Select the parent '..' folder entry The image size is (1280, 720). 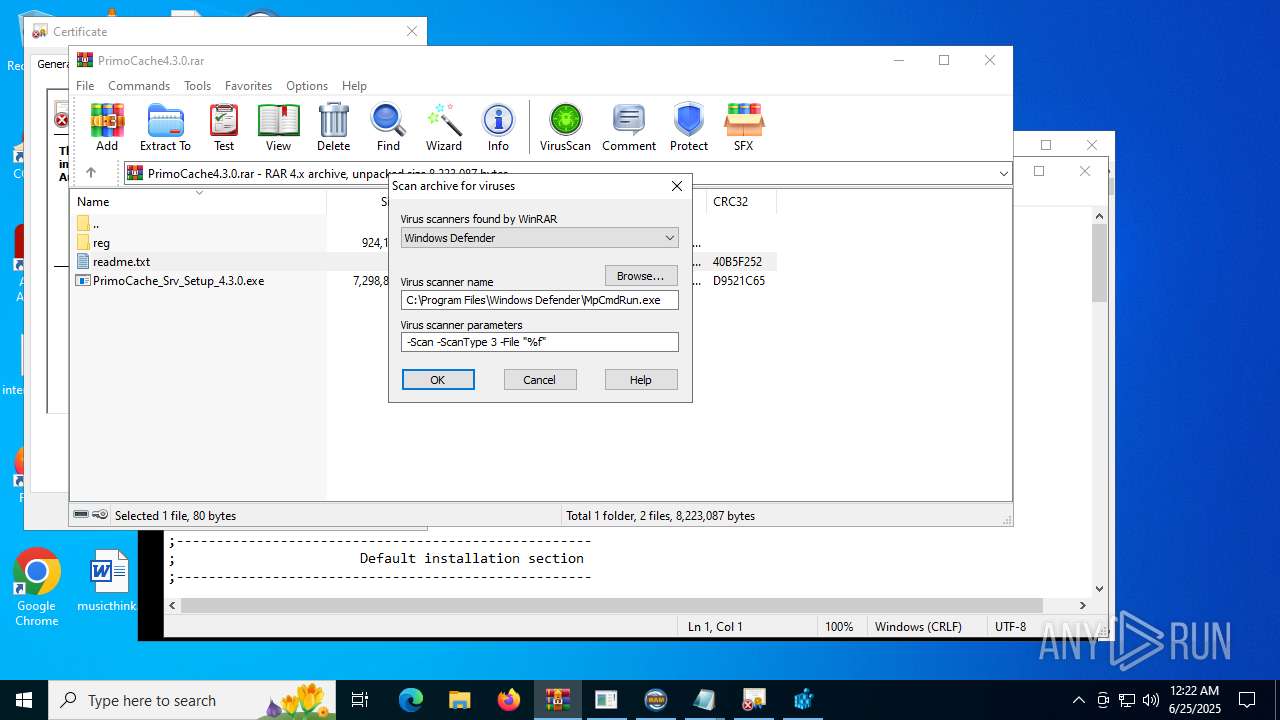click(95, 224)
